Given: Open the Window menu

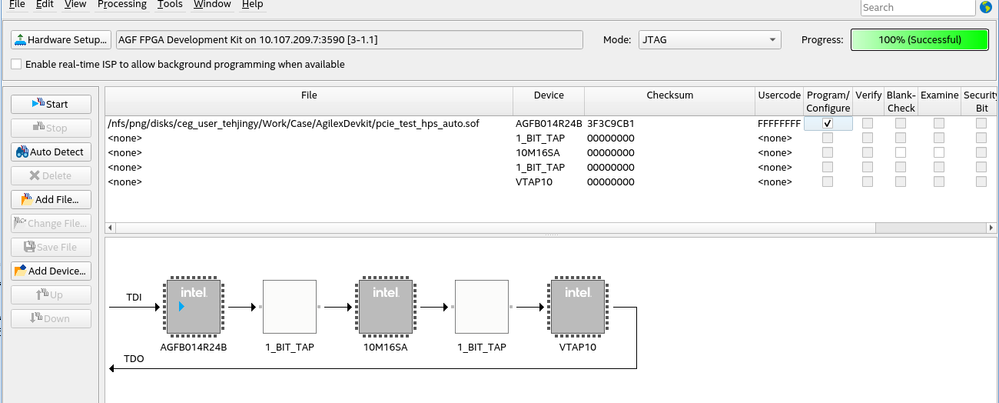Looking at the screenshot, I should (212, 5).
